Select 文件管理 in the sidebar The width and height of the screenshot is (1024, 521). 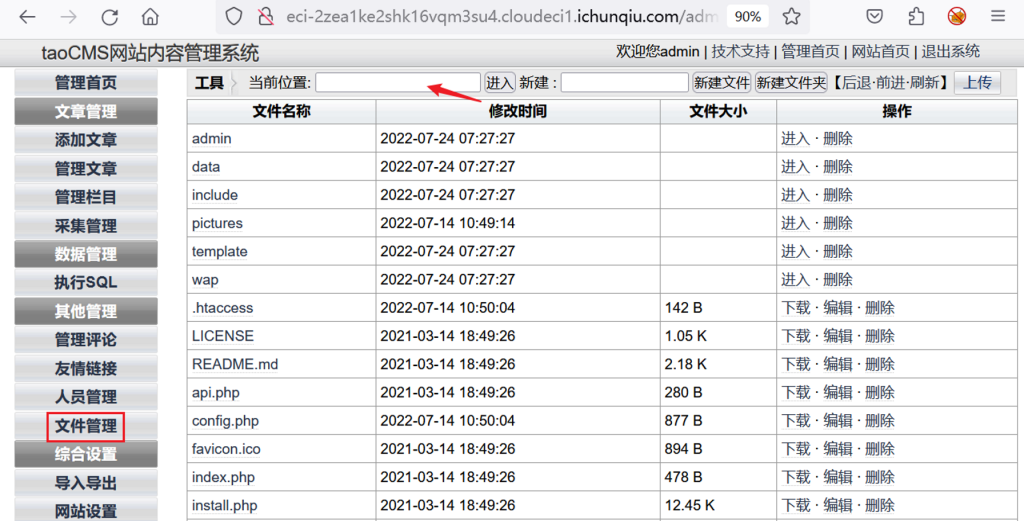86,426
